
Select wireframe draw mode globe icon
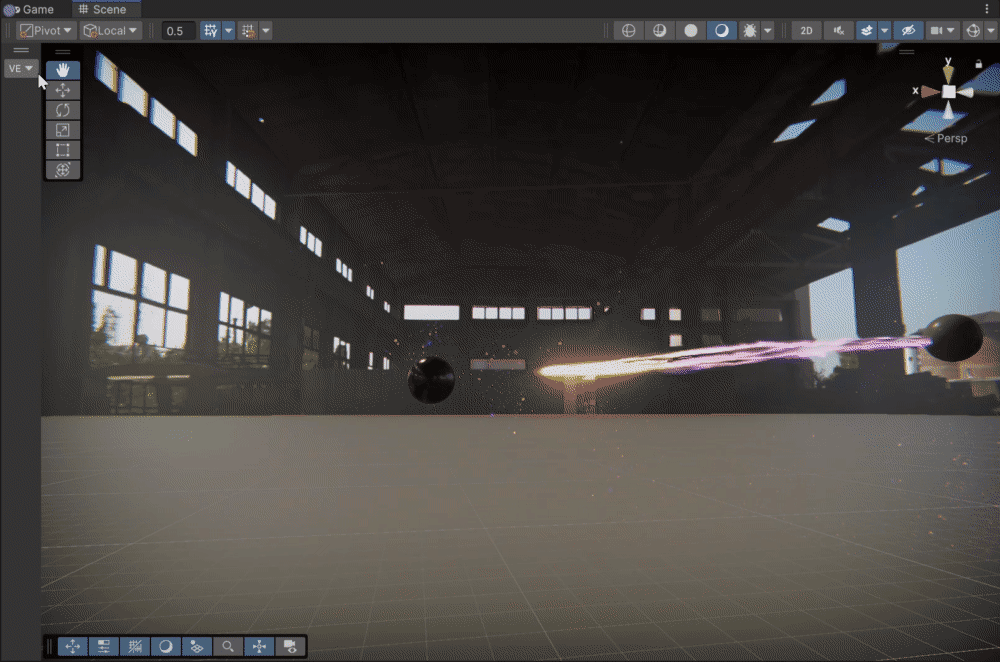point(628,31)
